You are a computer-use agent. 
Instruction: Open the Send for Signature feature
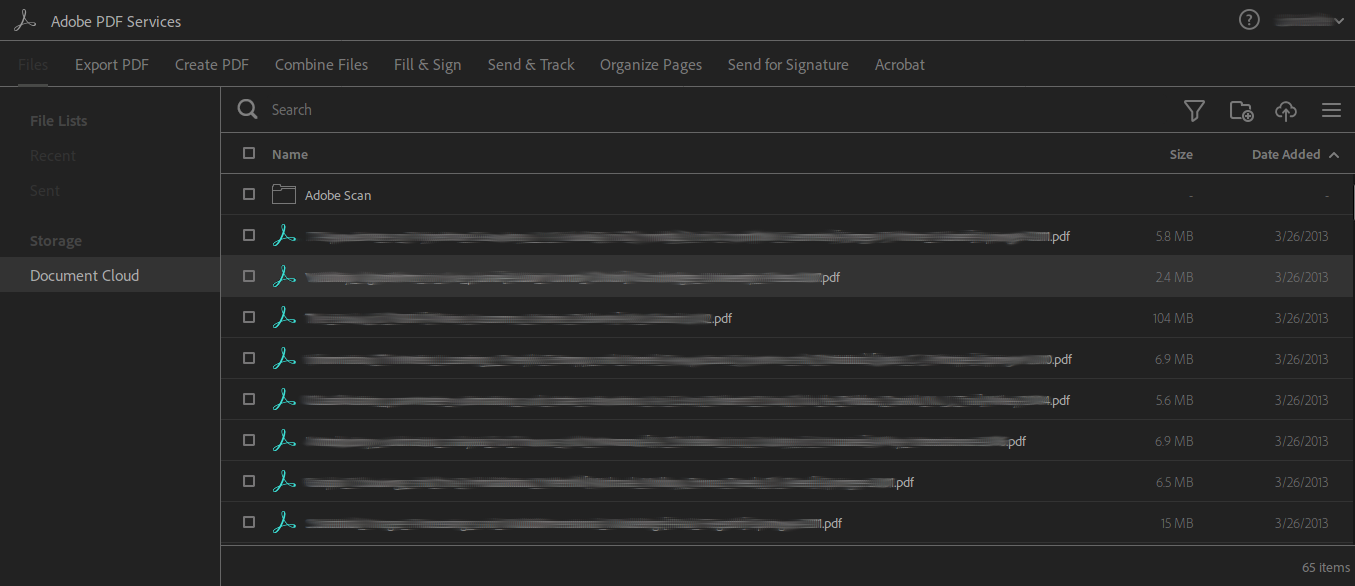pos(787,64)
